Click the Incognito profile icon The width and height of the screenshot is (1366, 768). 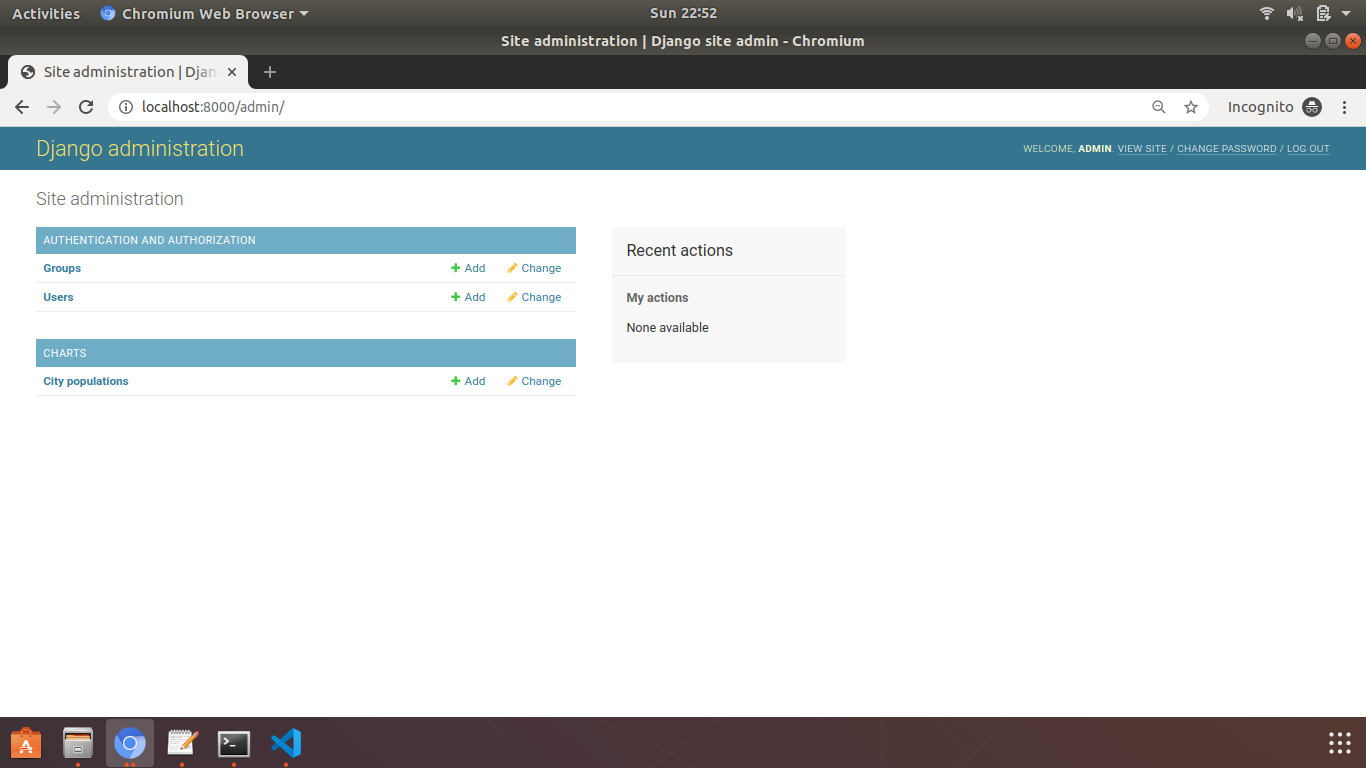coord(1312,107)
